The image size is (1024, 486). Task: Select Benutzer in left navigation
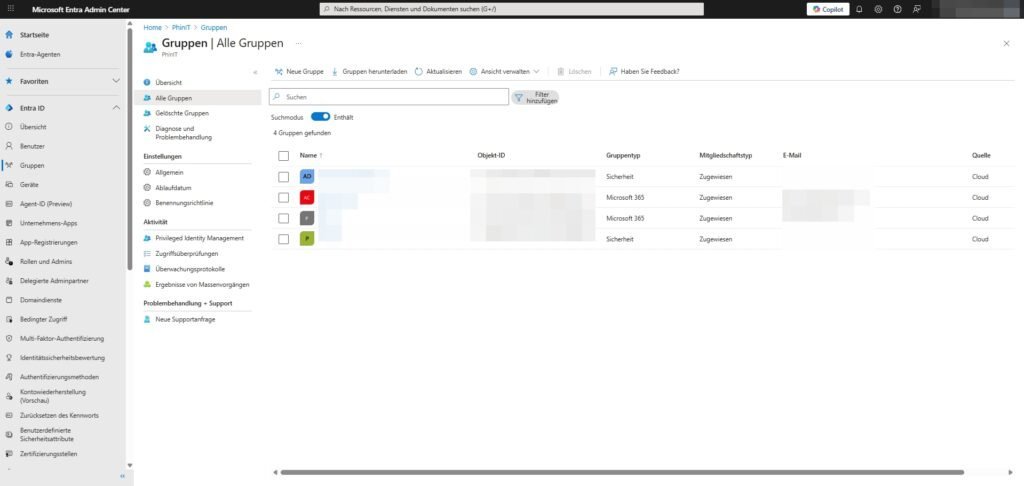click(33, 146)
